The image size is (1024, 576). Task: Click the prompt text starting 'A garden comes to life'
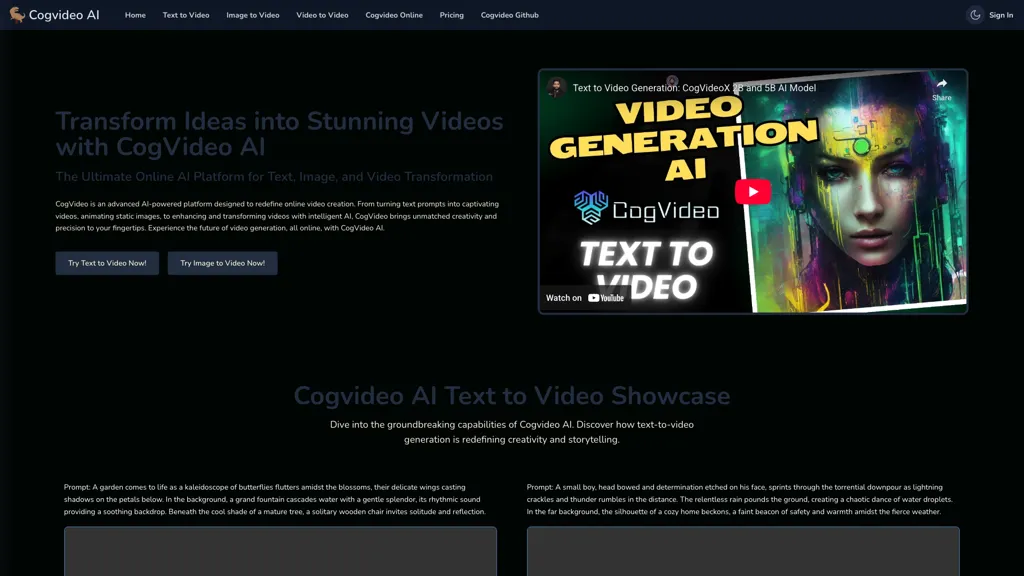point(275,499)
